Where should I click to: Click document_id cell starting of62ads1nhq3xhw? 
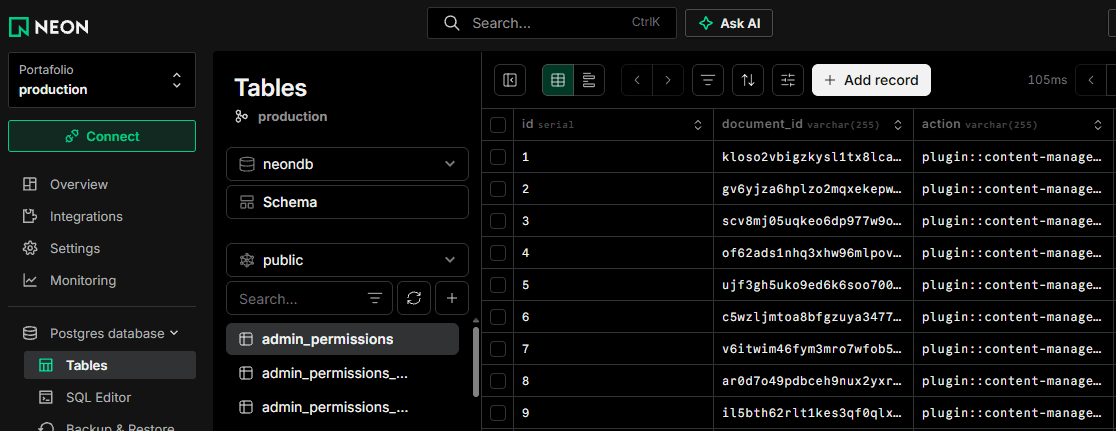tap(813, 252)
